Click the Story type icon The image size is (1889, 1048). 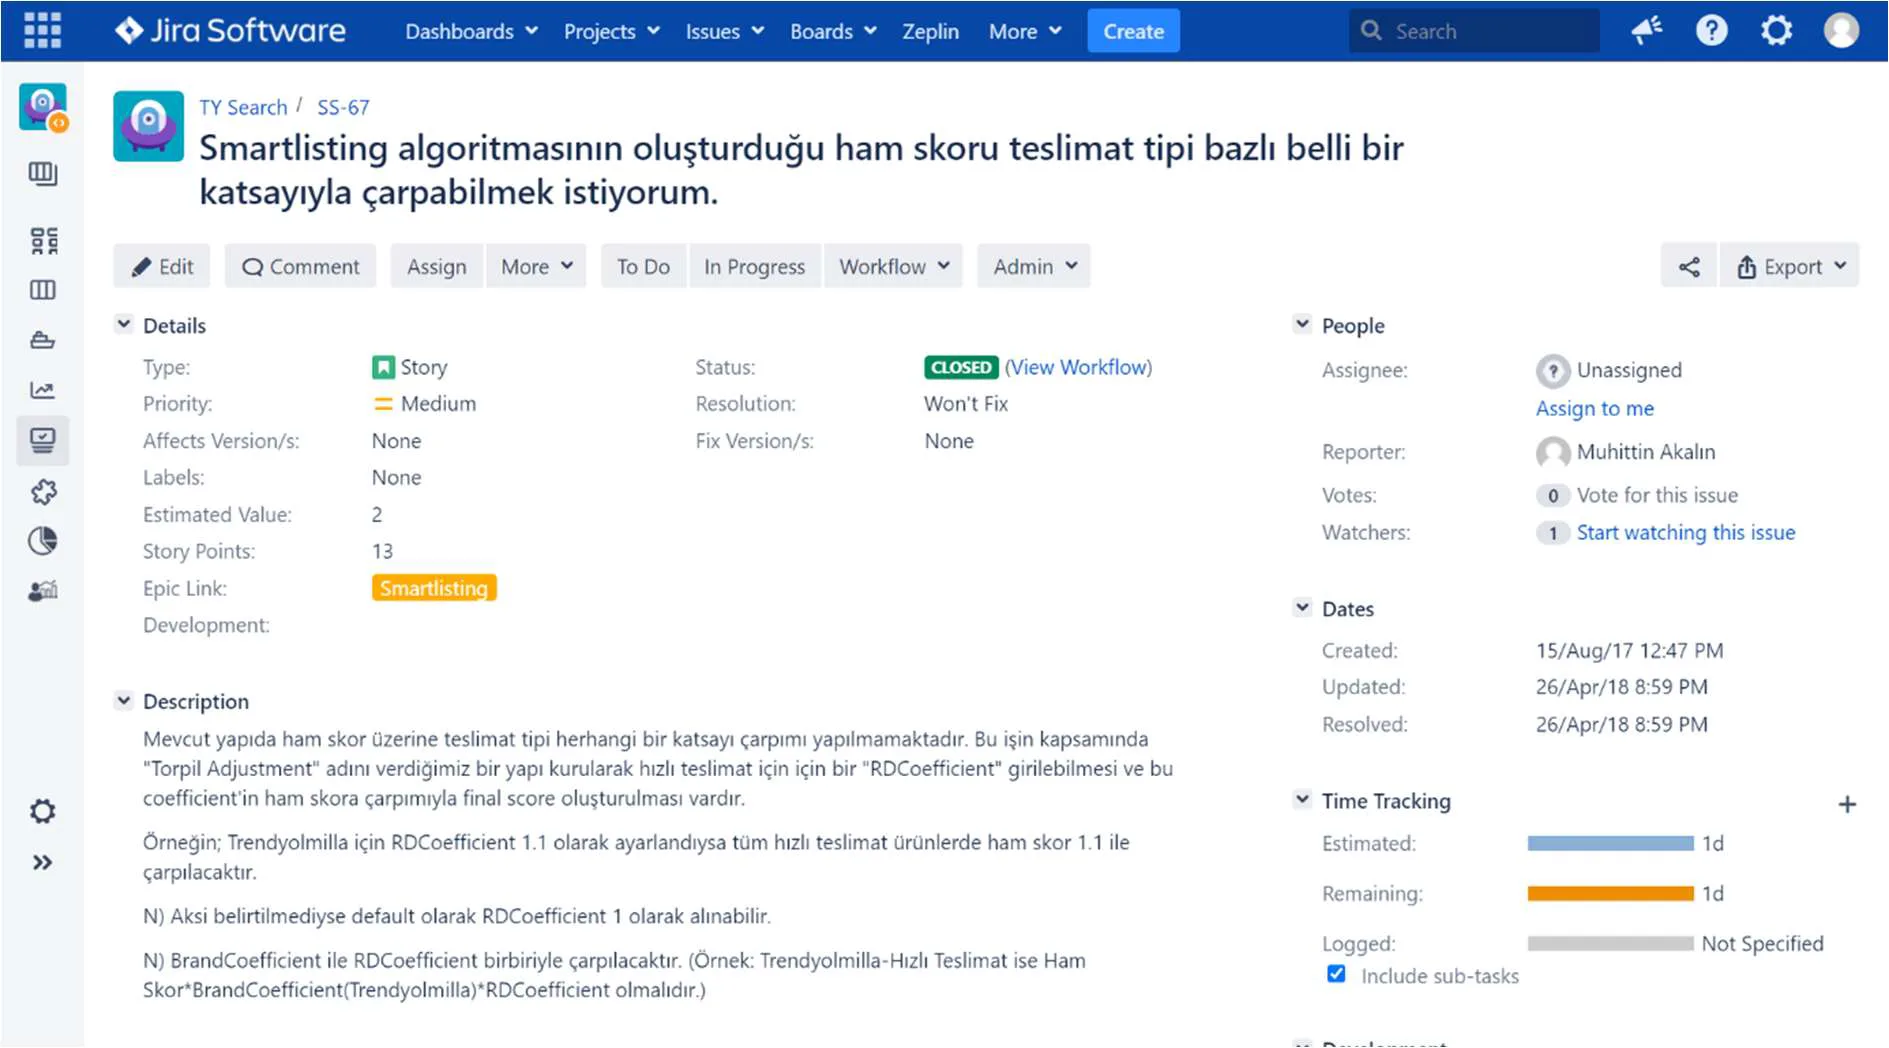pos(383,368)
